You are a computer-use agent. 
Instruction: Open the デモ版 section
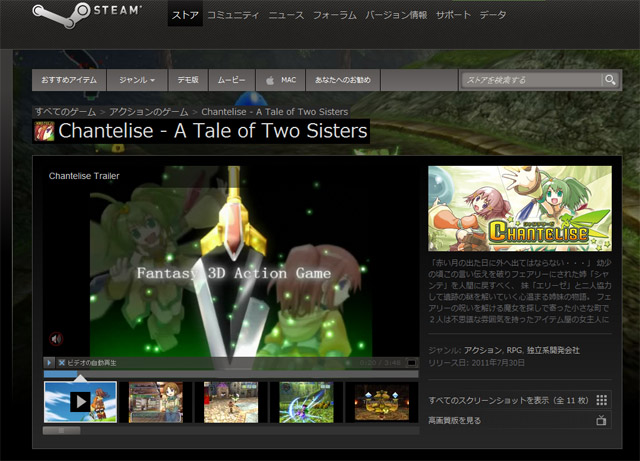[188, 80]
